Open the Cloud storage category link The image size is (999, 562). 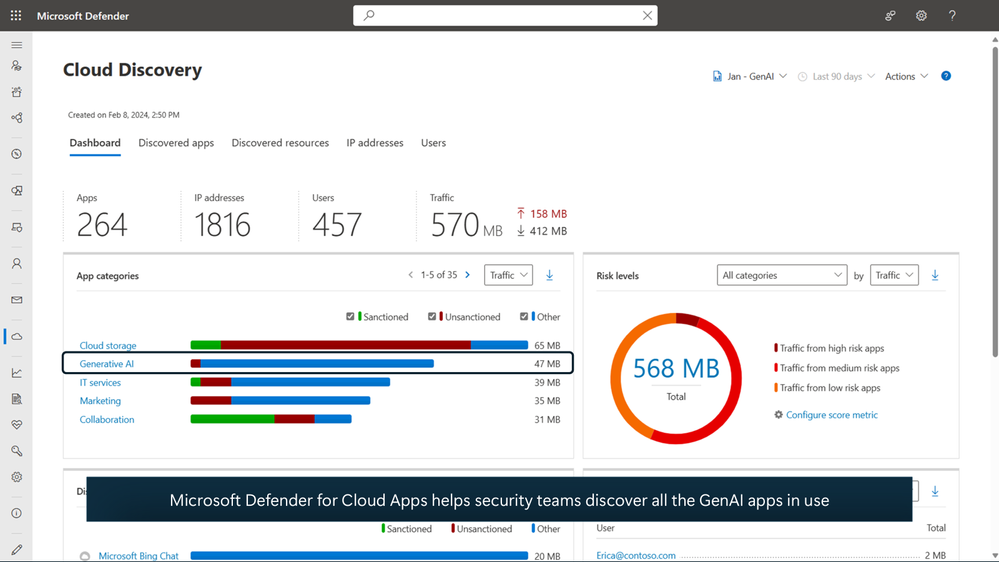pyautogui.click(x=108, y=345)
